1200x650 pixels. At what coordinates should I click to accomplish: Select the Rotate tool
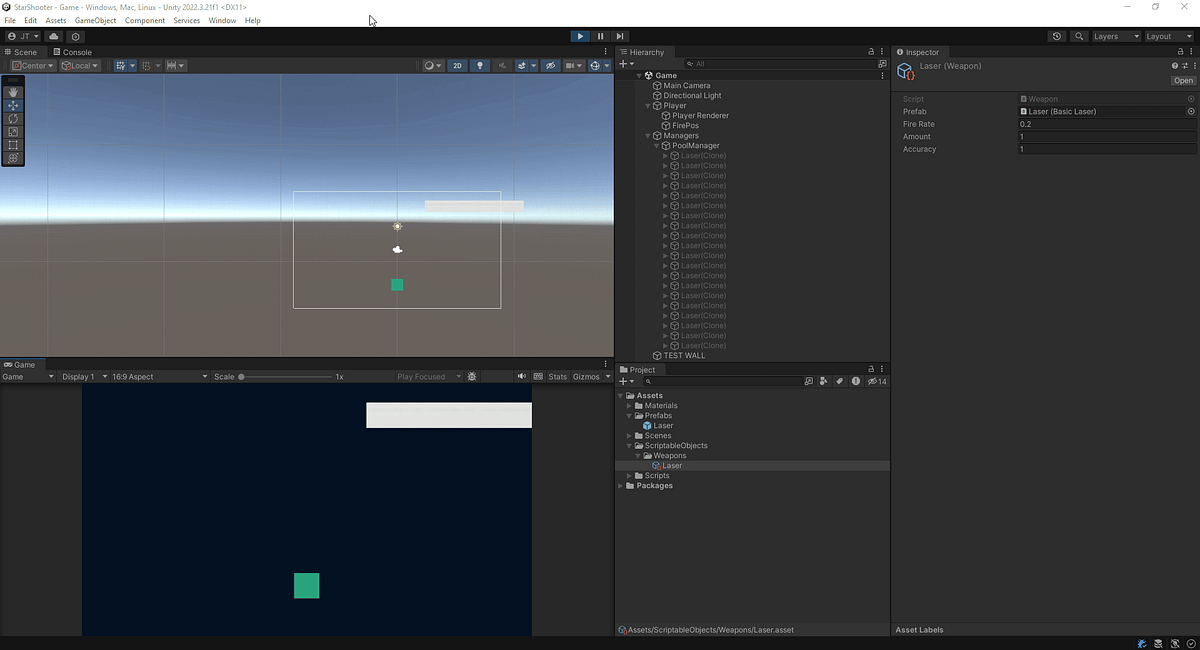click(13, 118)
